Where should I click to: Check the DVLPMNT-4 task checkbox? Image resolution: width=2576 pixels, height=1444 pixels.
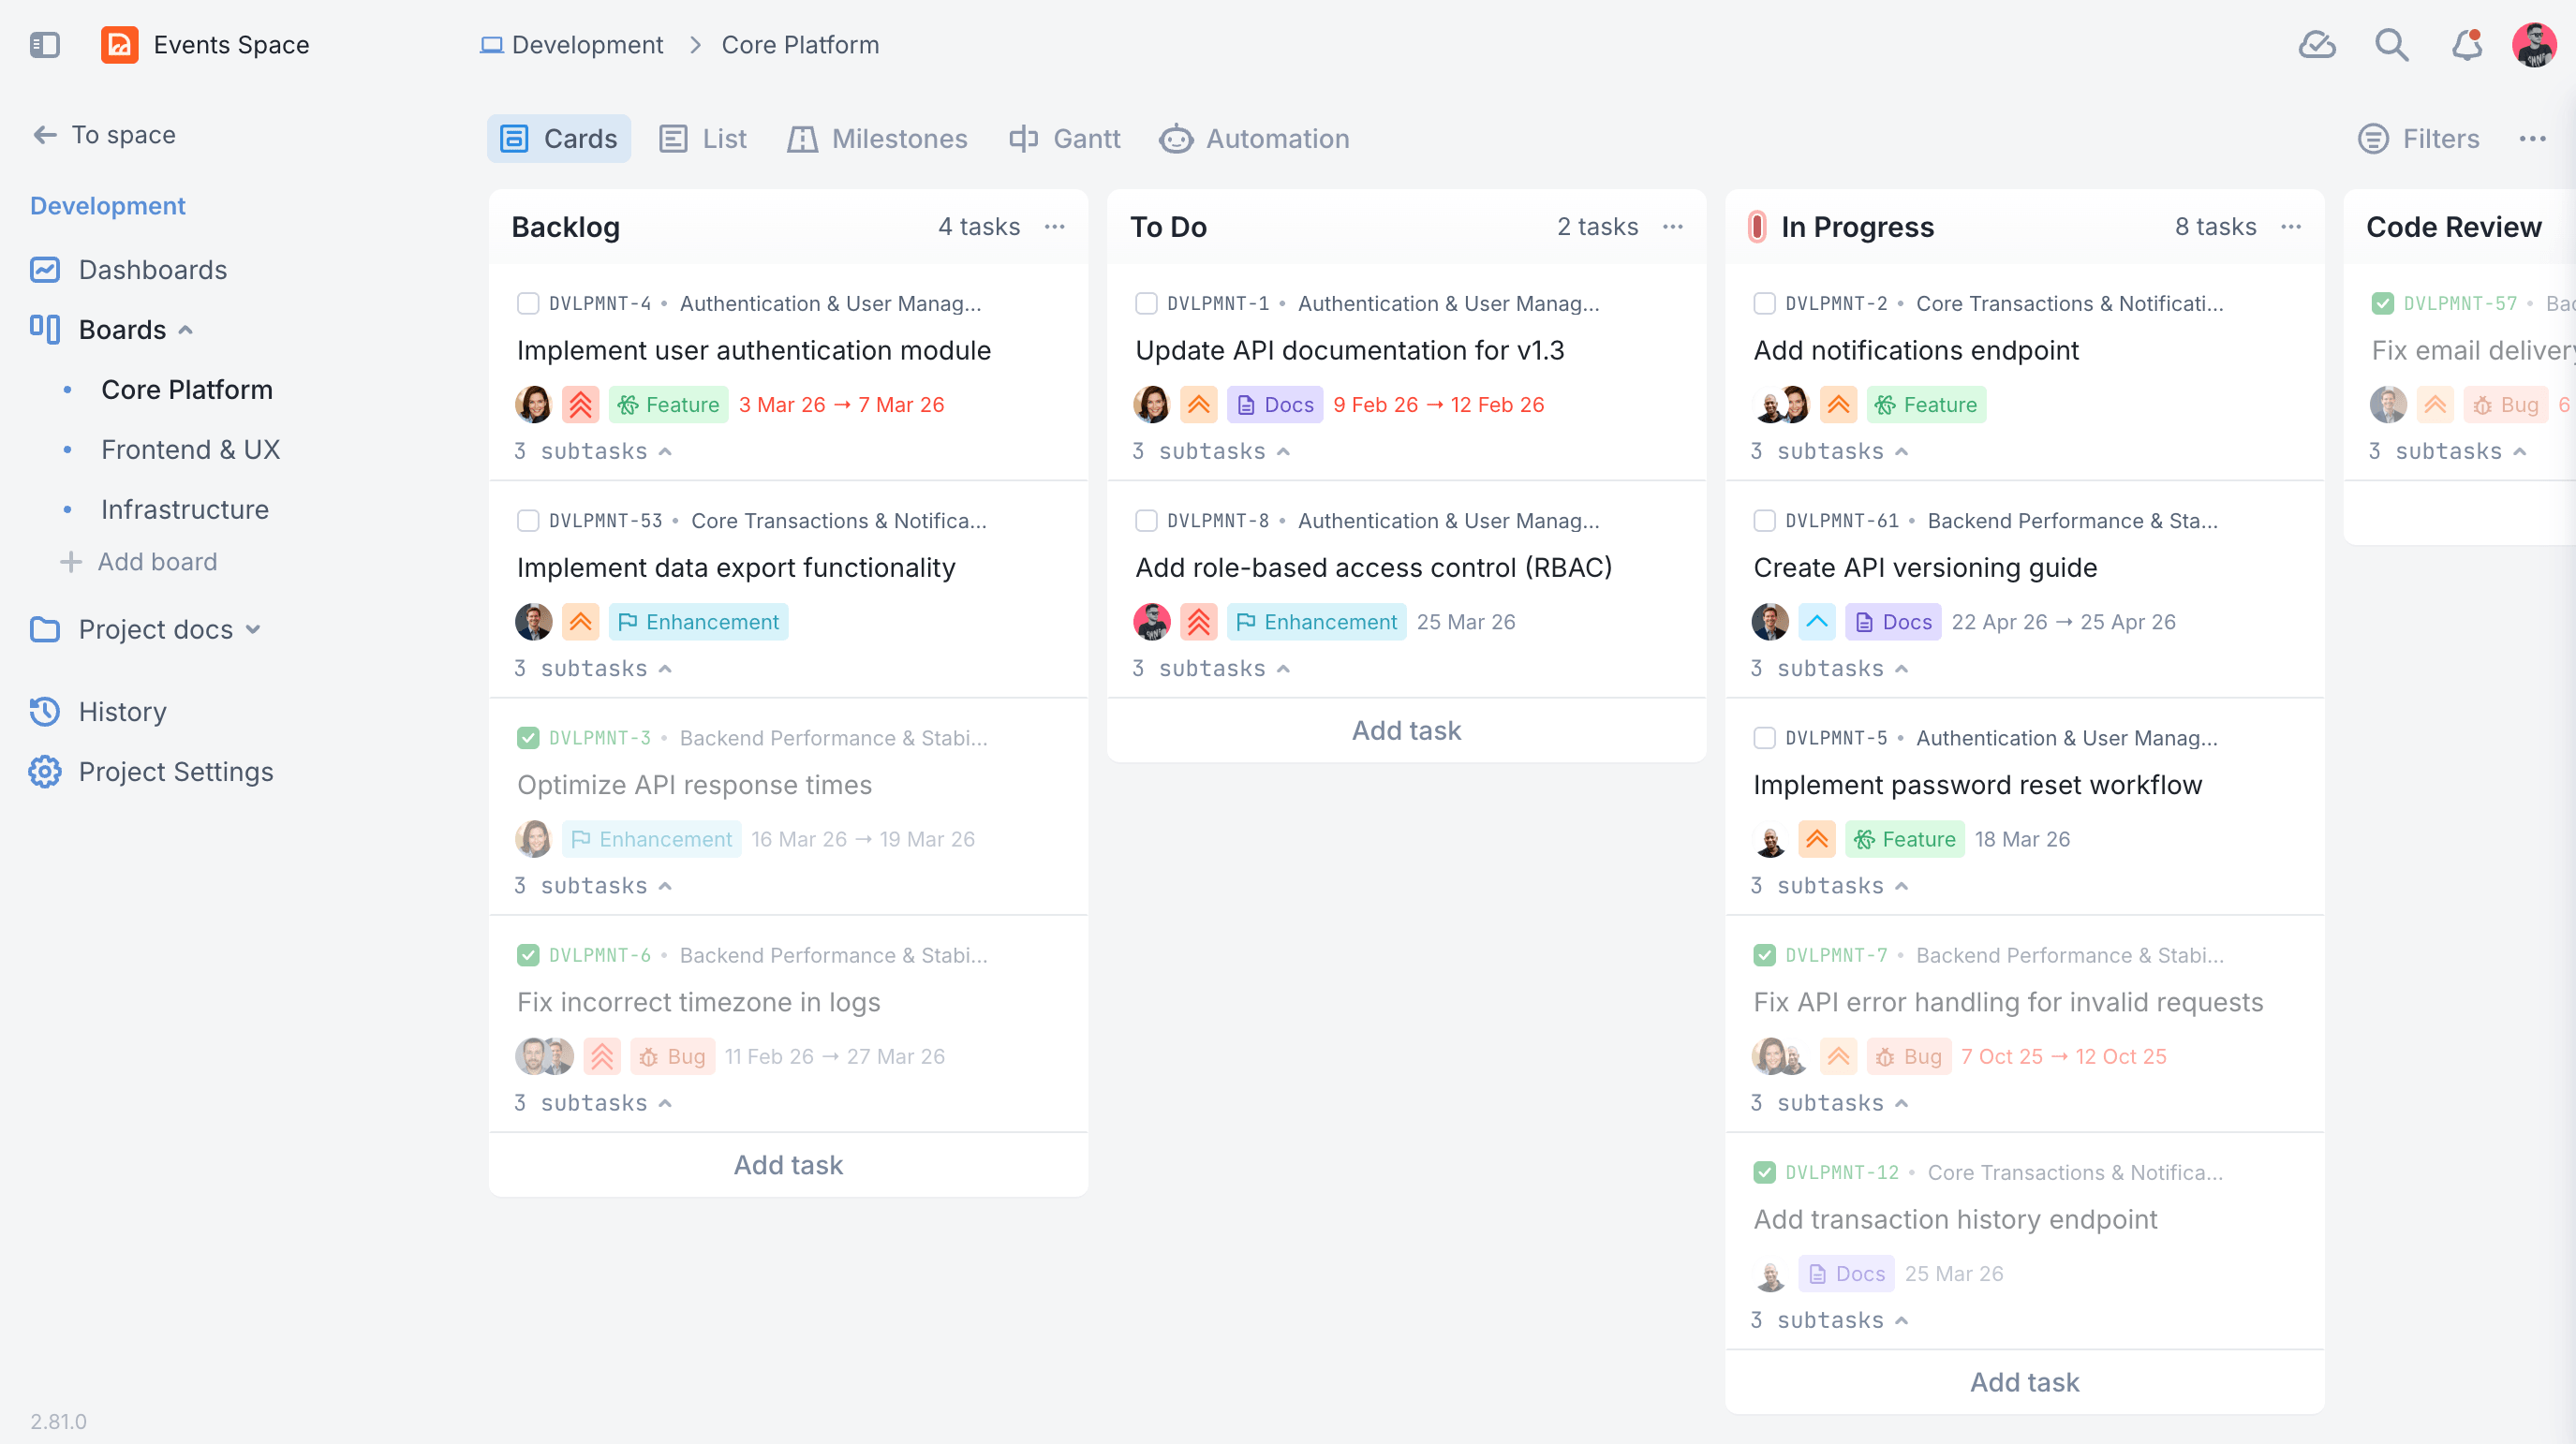(x=528, y=303)
